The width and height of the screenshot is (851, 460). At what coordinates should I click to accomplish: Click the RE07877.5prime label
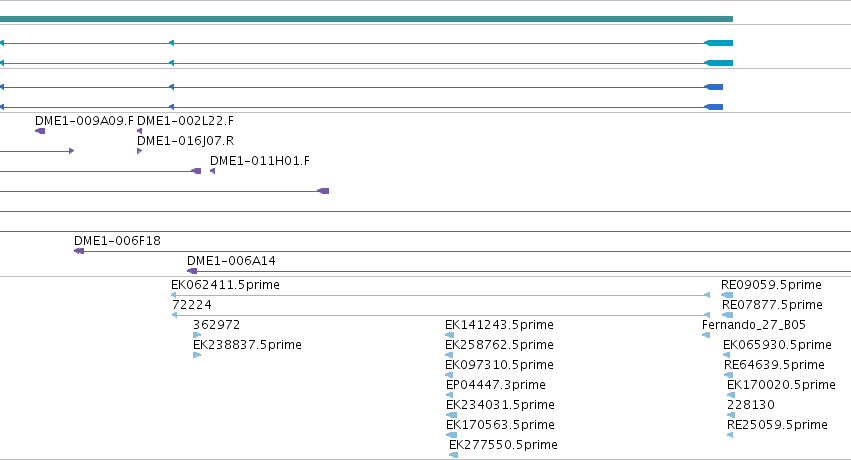pos(772,305)
